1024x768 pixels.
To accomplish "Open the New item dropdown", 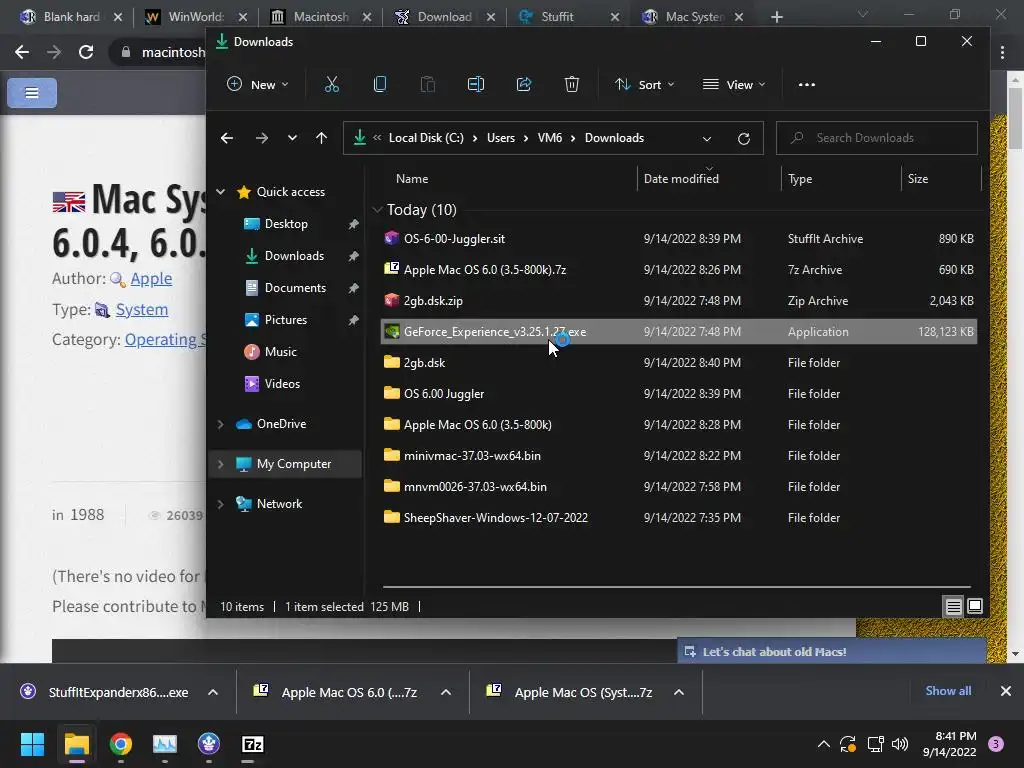I will tap(257, 84).
